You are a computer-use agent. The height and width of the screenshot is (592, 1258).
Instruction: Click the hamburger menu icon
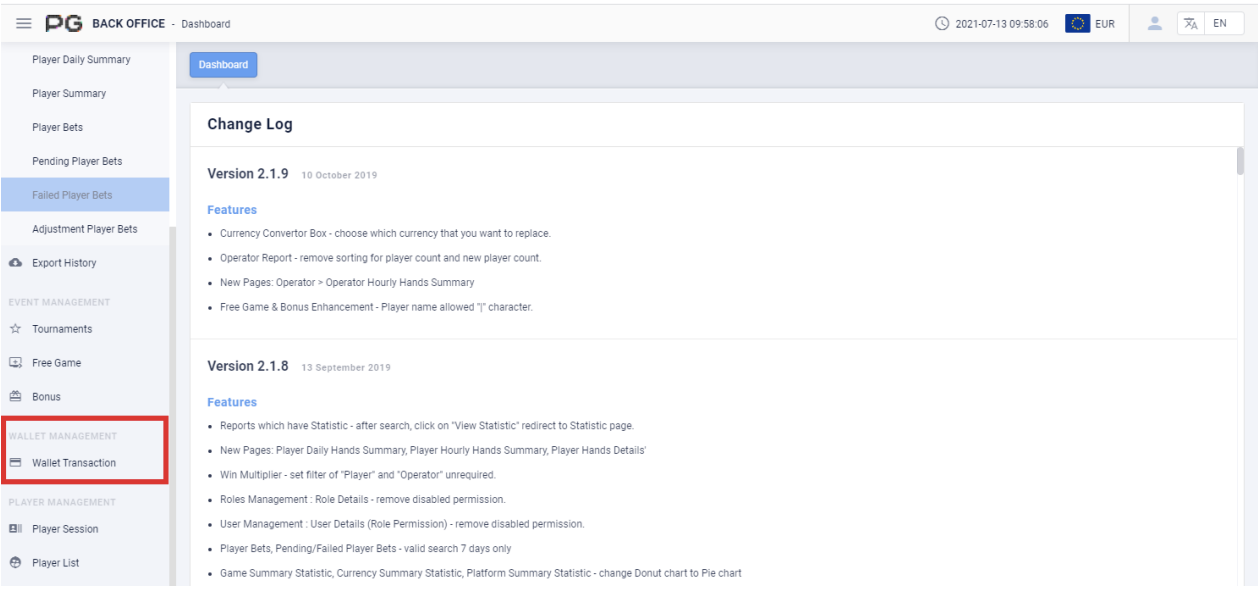24,23
